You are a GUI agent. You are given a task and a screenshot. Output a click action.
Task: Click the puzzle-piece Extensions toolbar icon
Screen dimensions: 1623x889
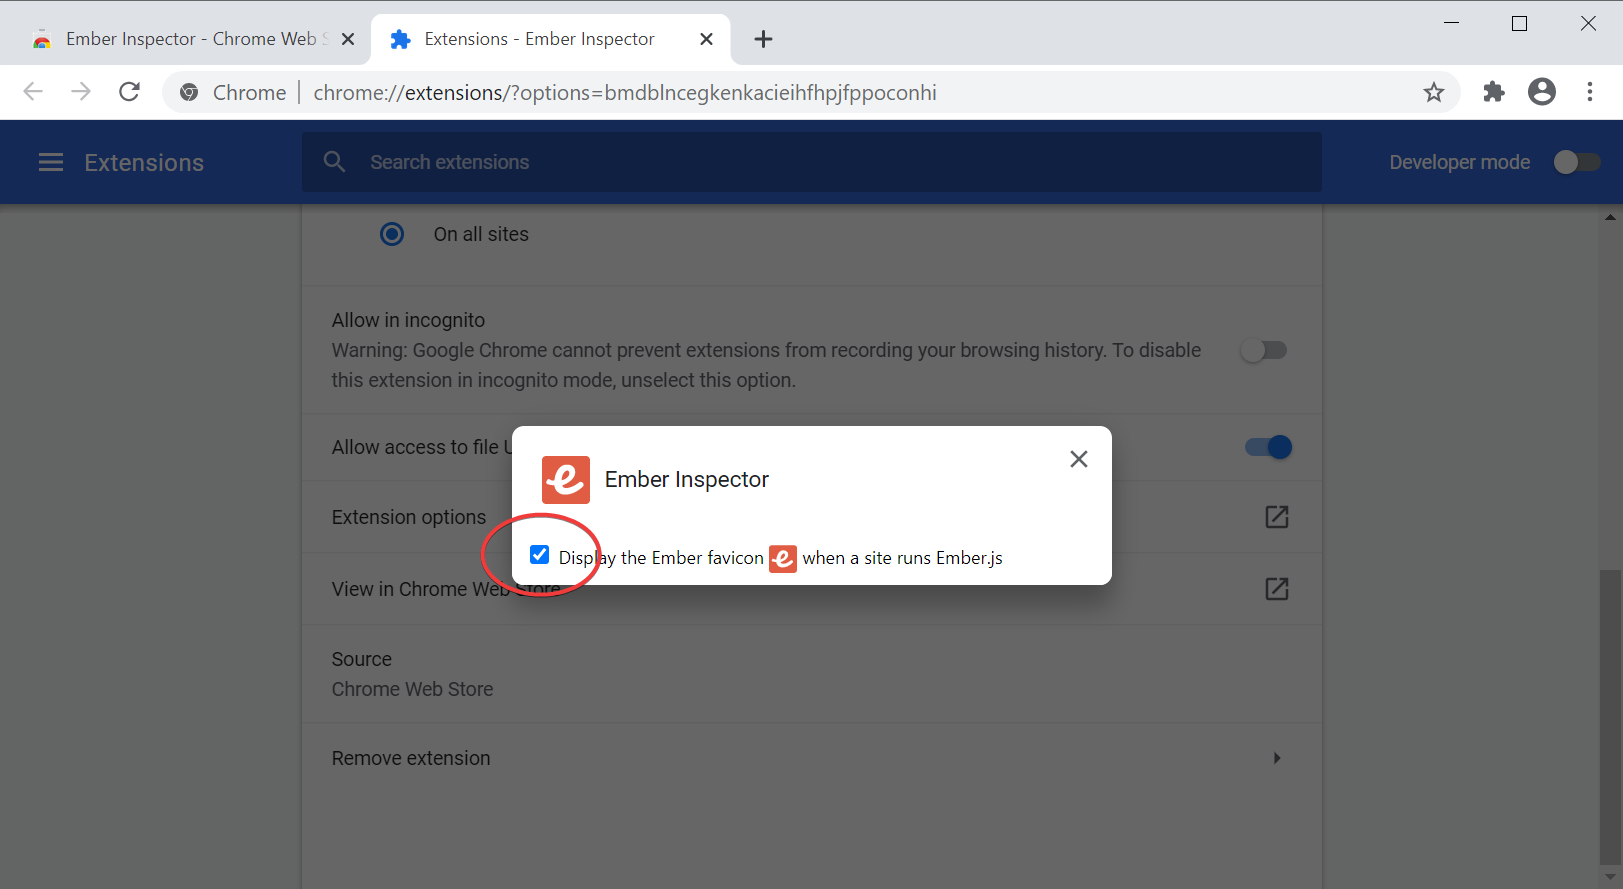click(1493, 92)
